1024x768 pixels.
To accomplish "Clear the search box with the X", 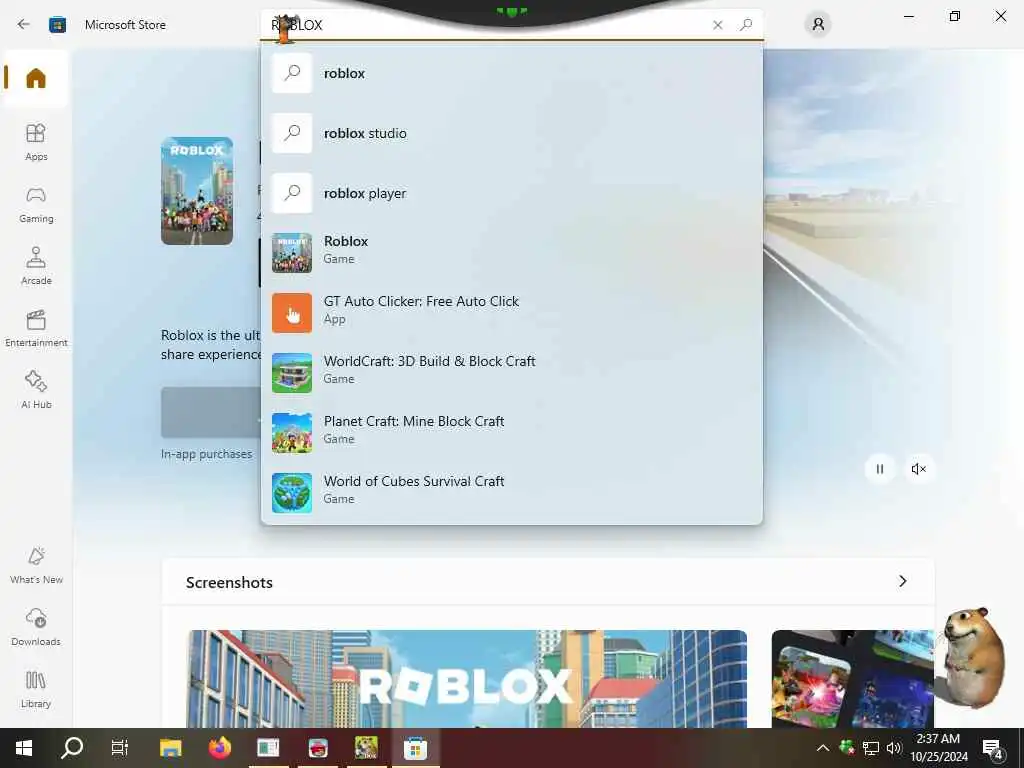I will pos(718,25).
